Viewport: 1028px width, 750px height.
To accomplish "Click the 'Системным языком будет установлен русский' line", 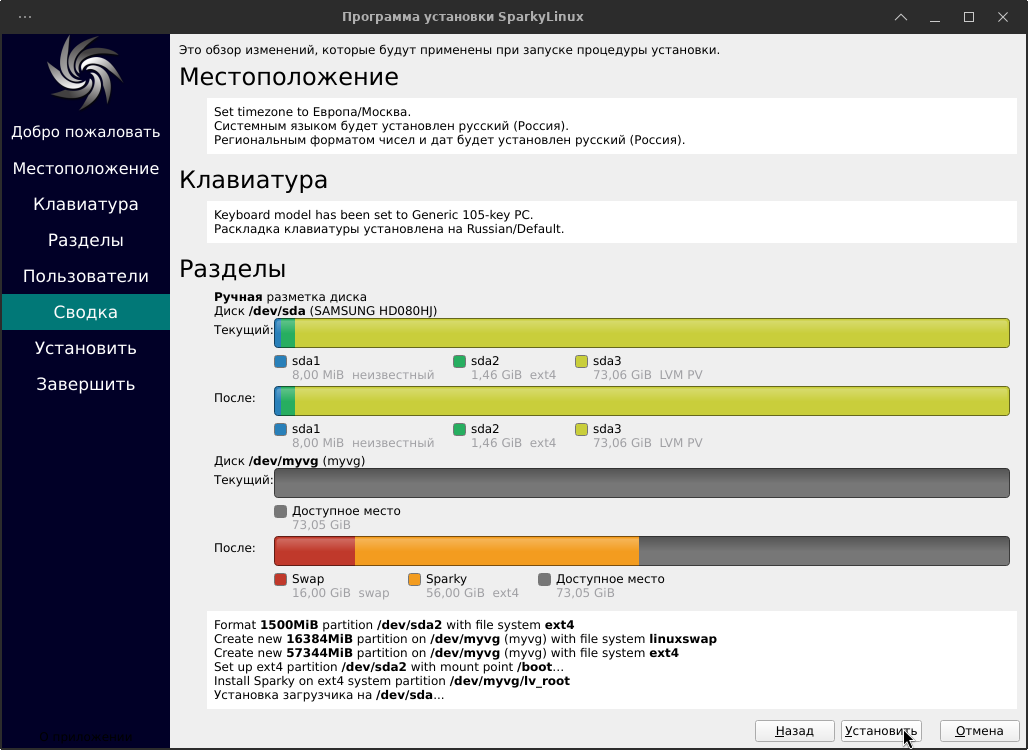I will (x=391, y=126).
